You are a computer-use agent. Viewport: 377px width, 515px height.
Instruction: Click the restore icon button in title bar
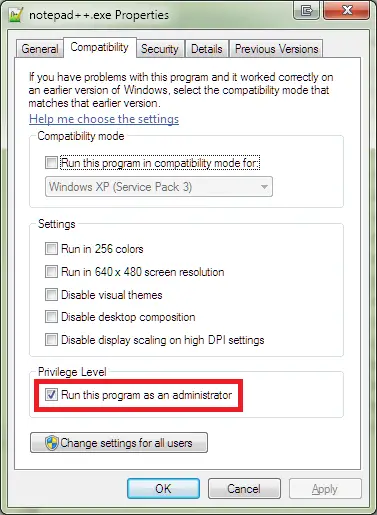[x=306, y=11]
